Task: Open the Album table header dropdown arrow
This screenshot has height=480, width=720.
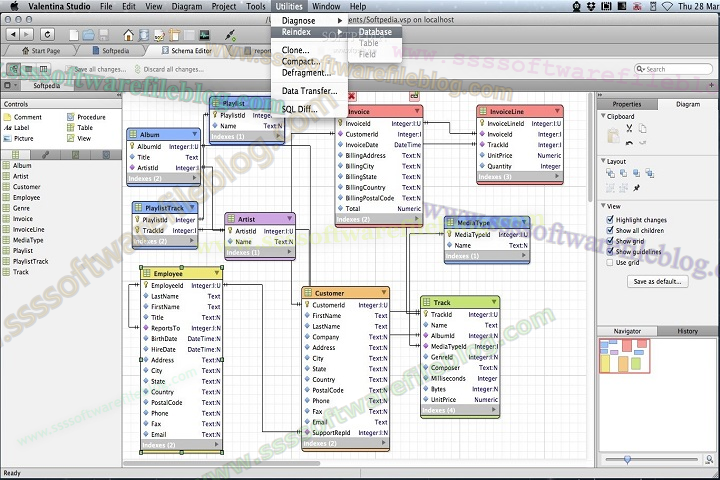Action: coord(194,134)
